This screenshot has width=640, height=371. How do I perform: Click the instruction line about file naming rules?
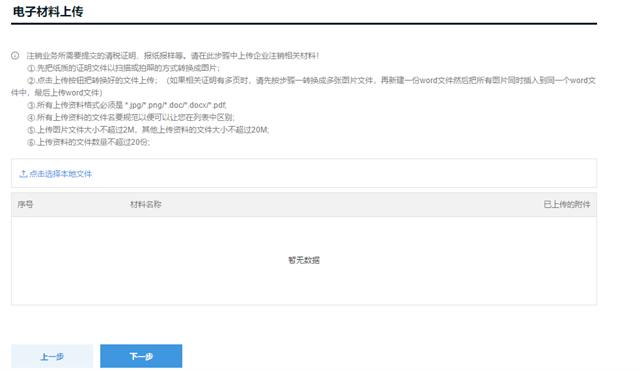point(131,118)
